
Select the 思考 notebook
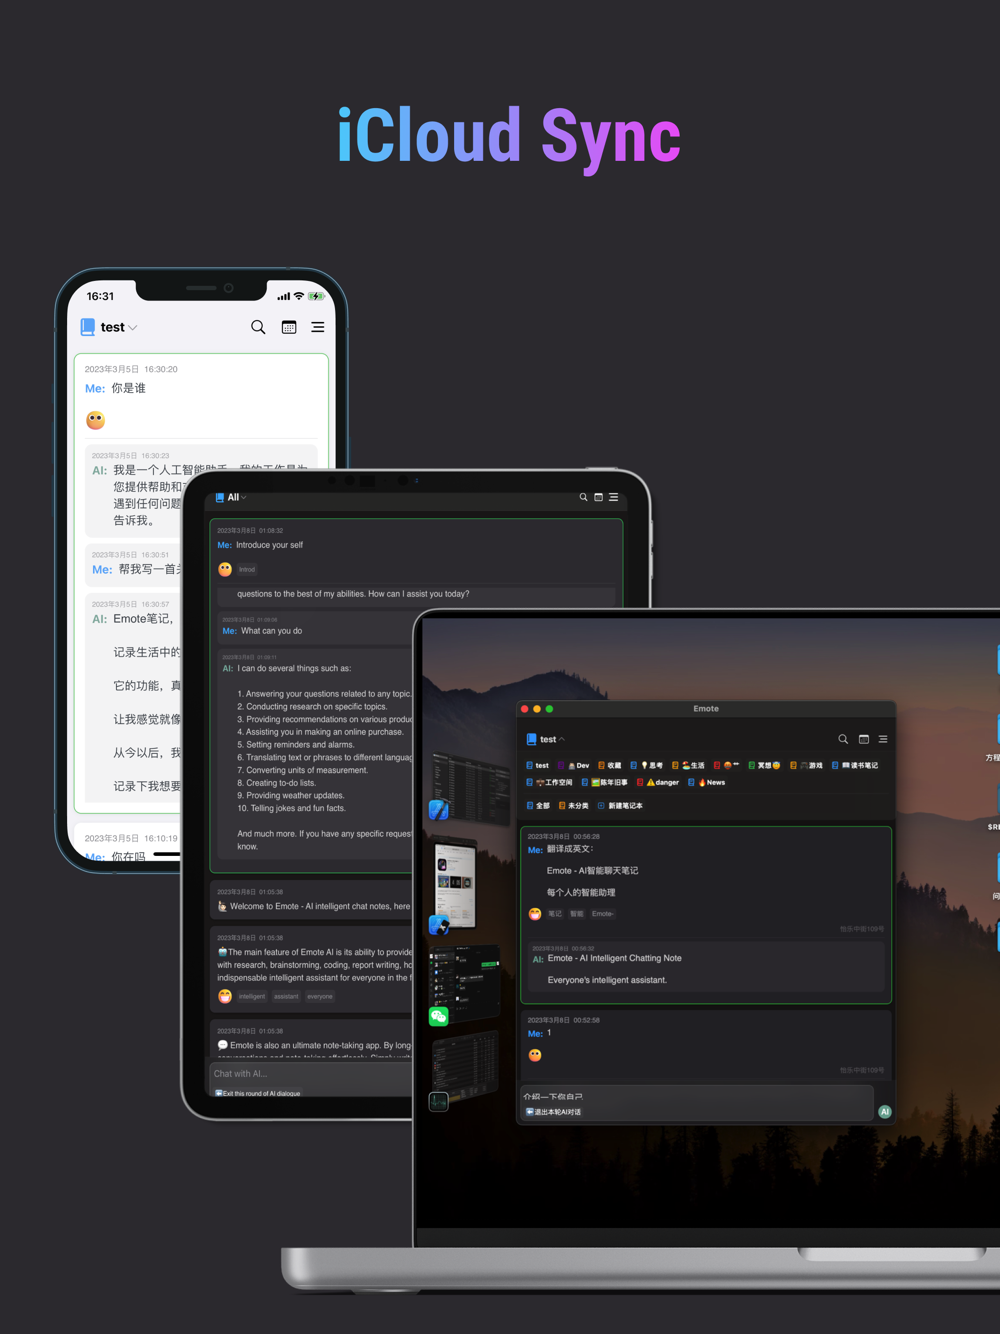point(647,765)
